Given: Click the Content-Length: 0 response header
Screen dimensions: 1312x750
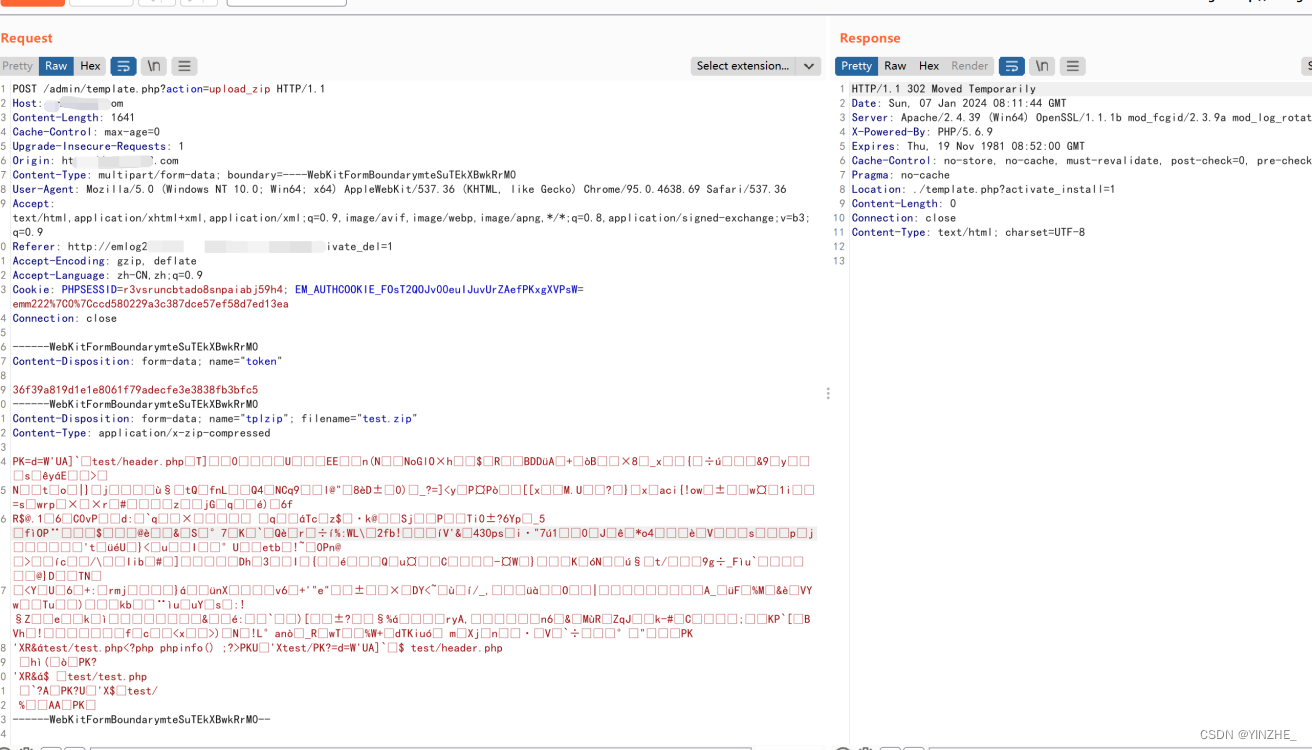Looking at the screenshot, I should pyautogui.click(x=903, y=204).
